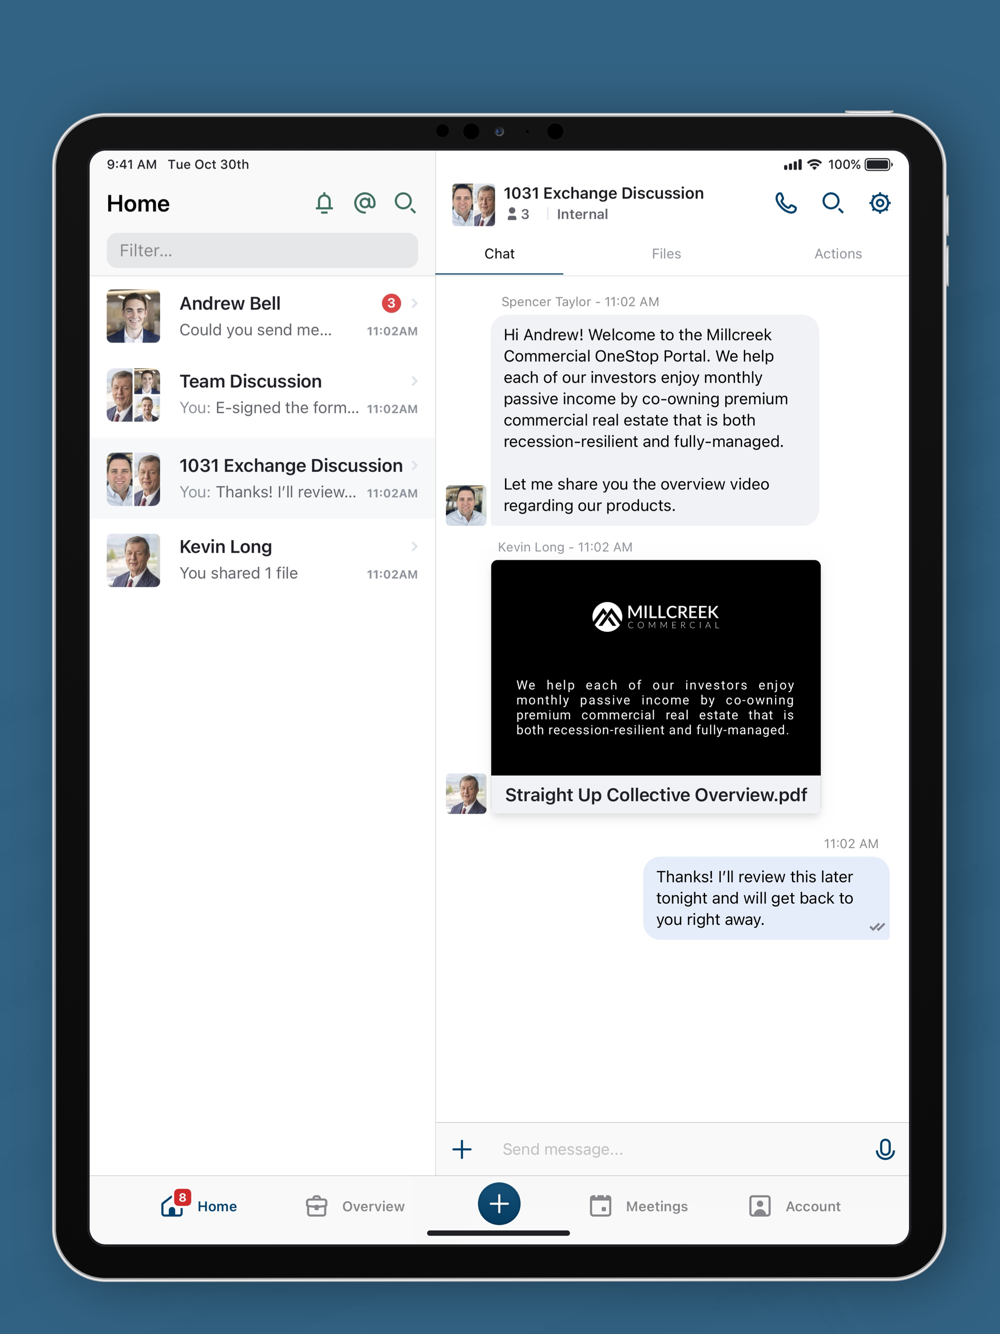Open Kevin Long conversation

coord(262,559)
